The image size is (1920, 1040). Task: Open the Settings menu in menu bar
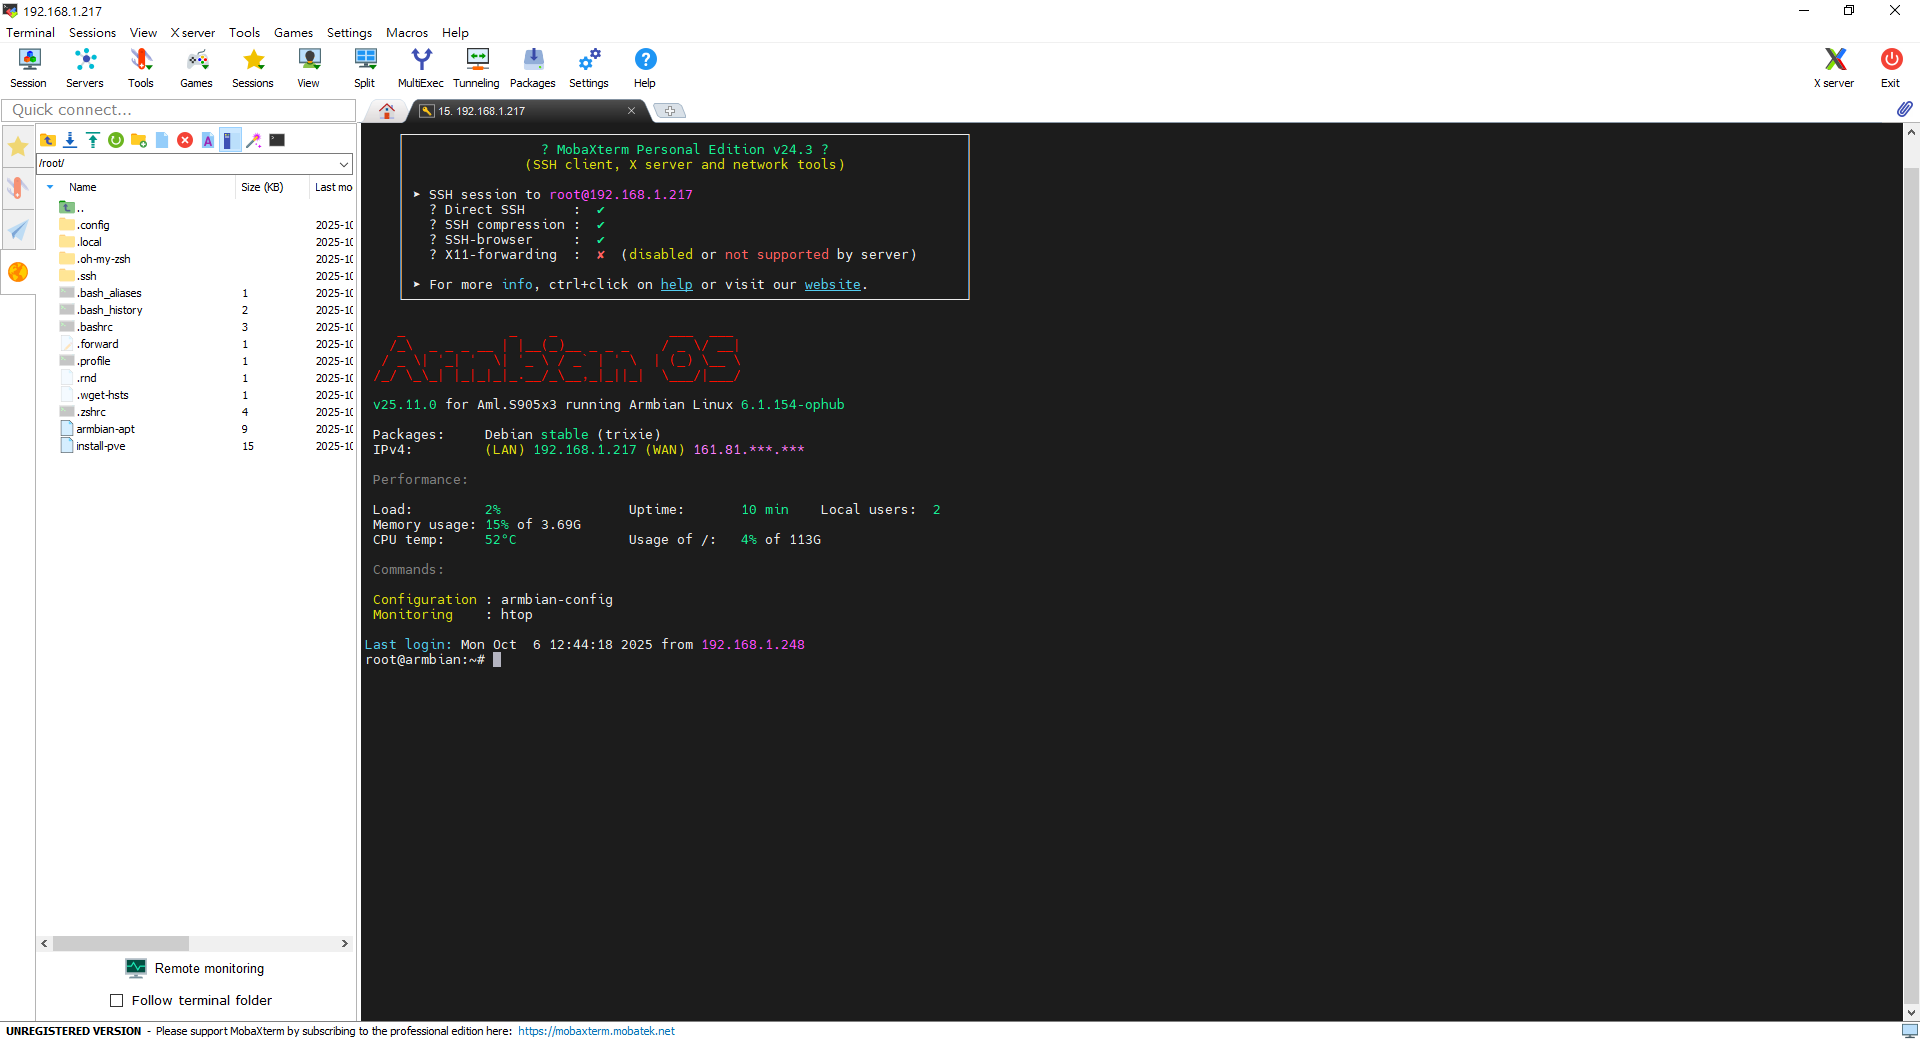click(349, 32)
